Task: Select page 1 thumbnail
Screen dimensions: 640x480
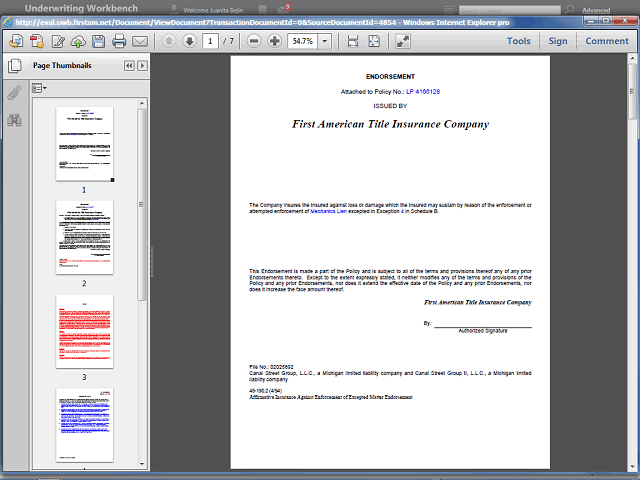Action: (x=84, y=144)
